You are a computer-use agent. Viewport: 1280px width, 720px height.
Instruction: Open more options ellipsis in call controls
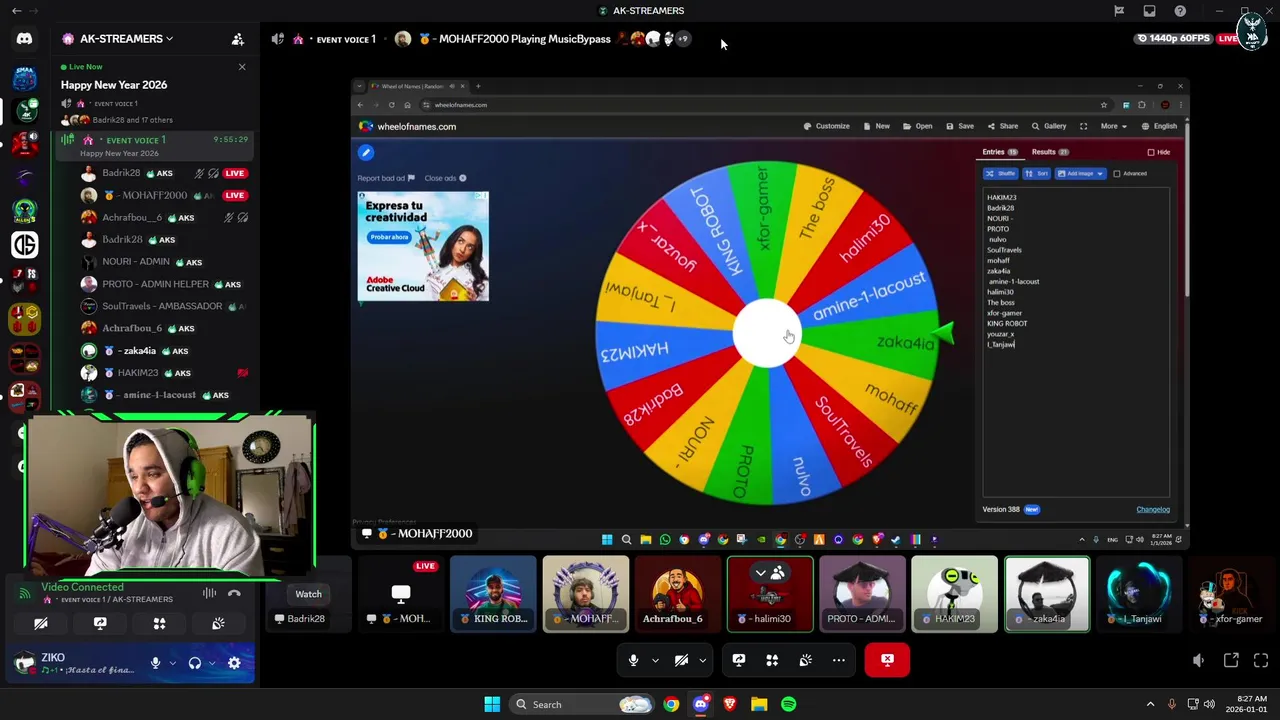pos(839,660)
